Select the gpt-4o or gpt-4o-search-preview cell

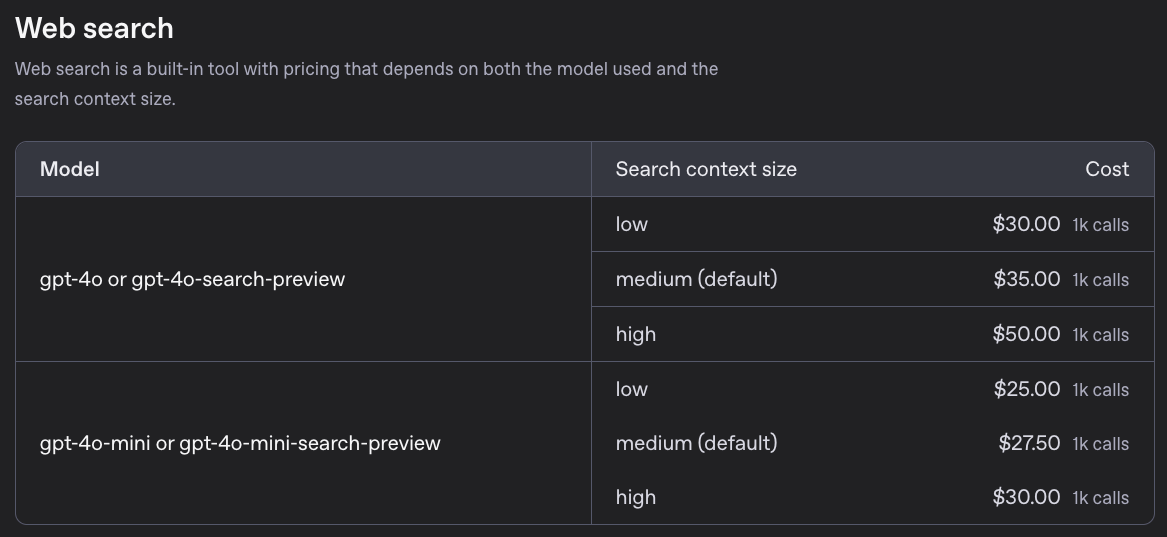coord(192,279)
